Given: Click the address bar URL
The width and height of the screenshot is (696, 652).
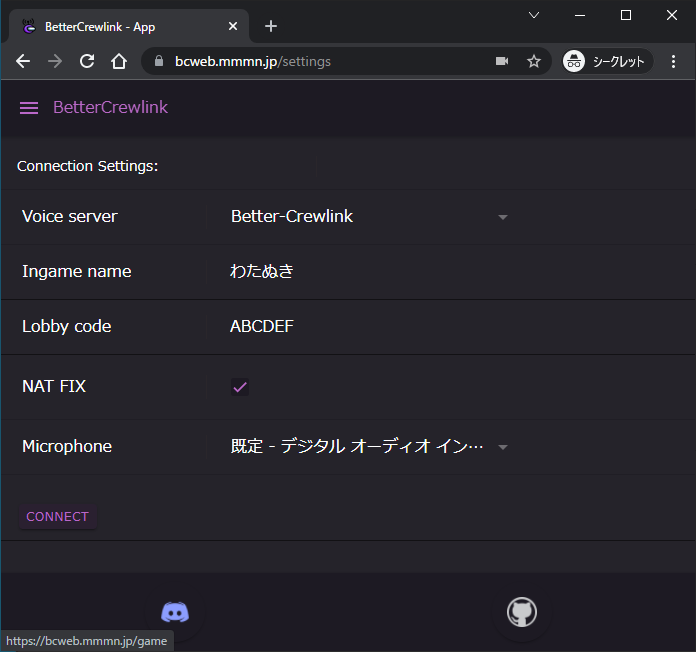Looking at the screenshot, I should pos(253,61).
